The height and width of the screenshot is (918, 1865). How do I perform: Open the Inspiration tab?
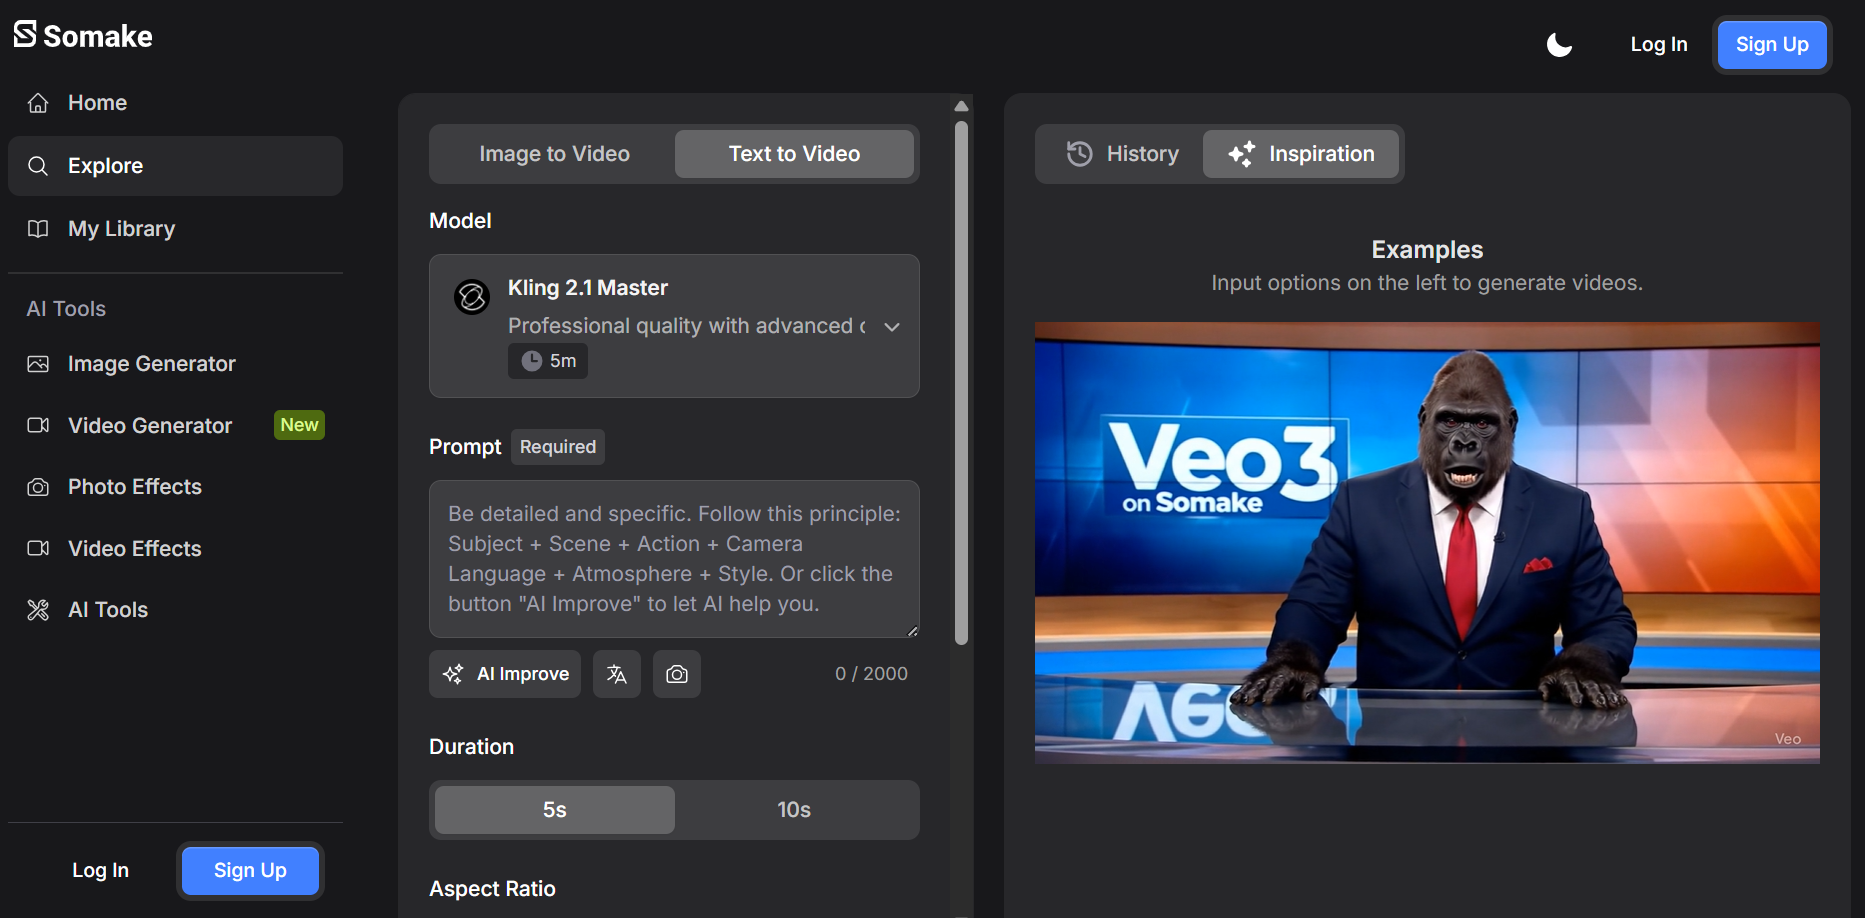pyautogui.click(x=1301, y=154)
